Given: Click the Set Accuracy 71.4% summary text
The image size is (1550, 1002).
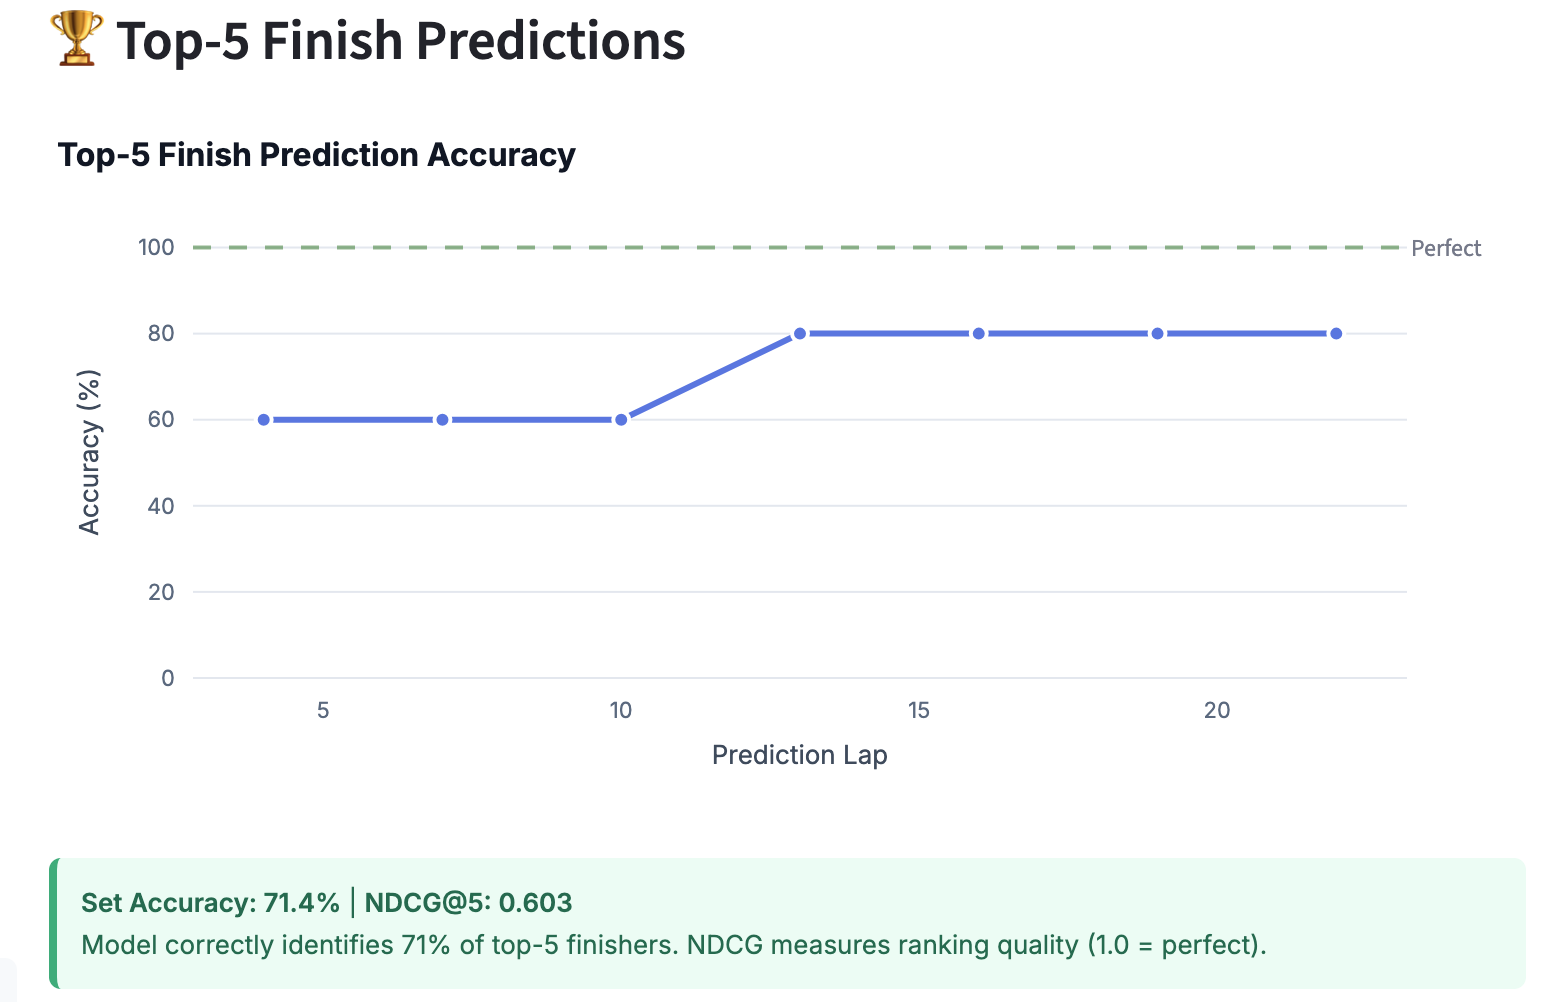Looking at the screenshot, I should pos(211,903).
